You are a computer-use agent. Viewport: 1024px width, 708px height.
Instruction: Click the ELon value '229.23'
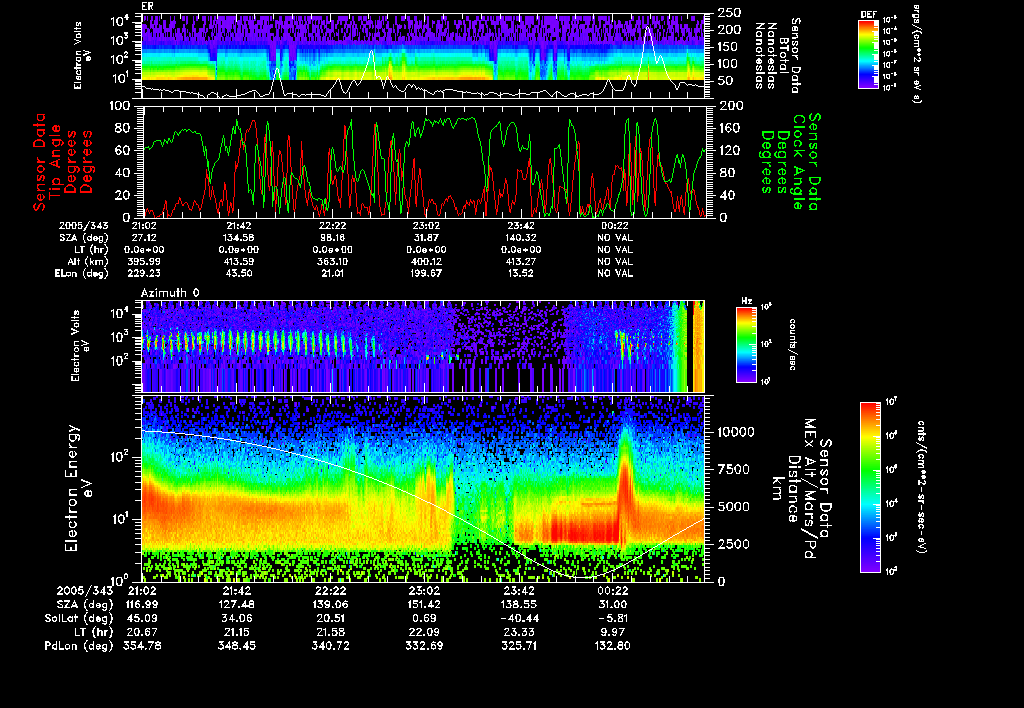[145, 273]
